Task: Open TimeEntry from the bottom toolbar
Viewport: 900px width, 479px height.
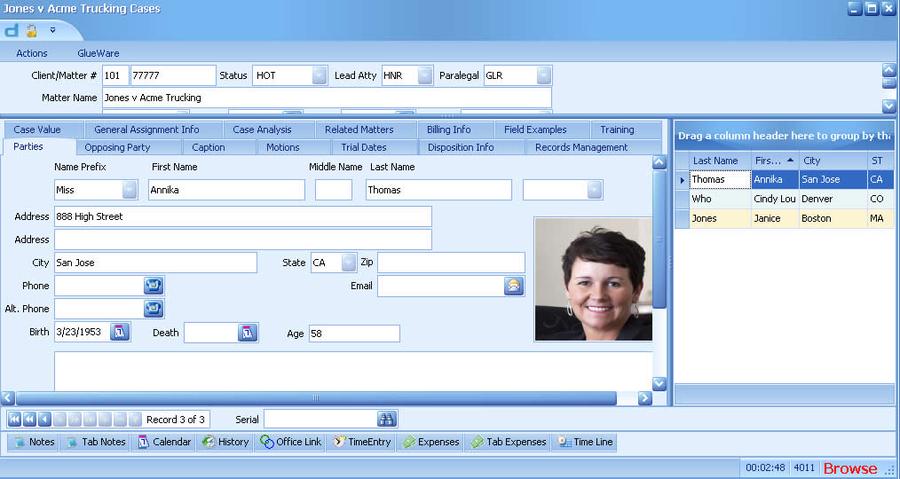Action: click(362, 442)
